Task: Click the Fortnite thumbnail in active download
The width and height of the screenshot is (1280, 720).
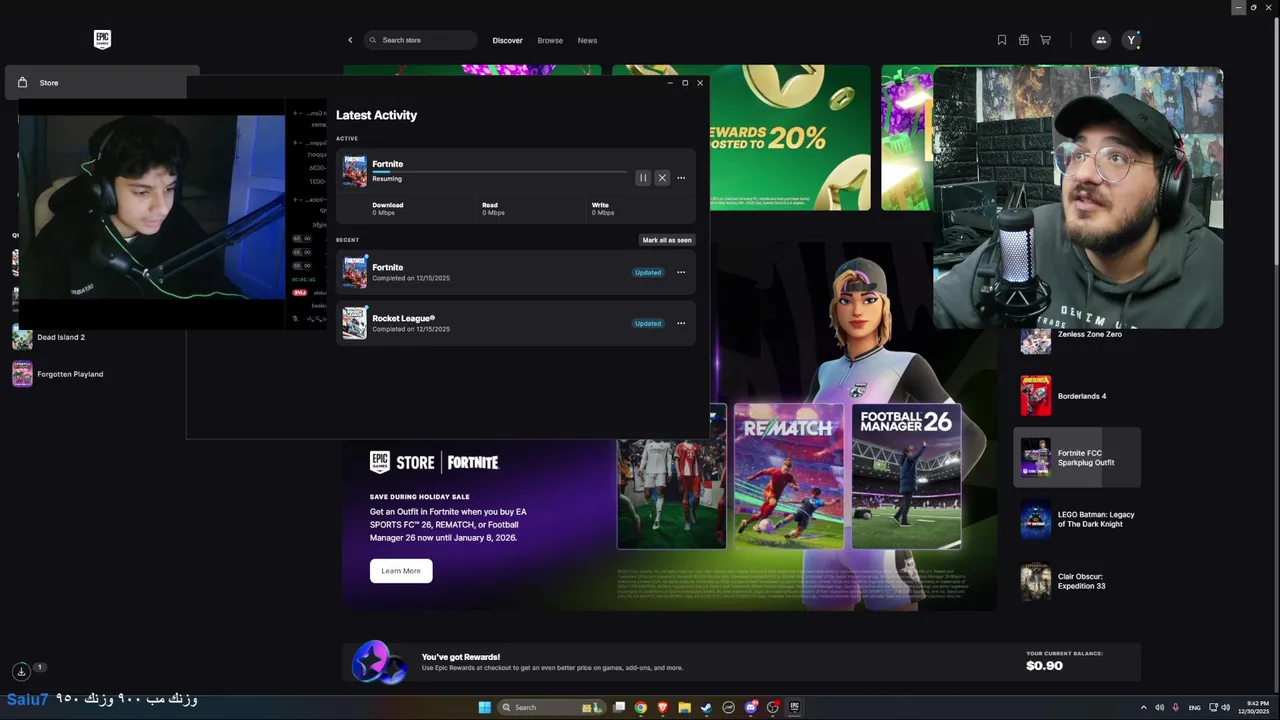Action: click(354, 171)
